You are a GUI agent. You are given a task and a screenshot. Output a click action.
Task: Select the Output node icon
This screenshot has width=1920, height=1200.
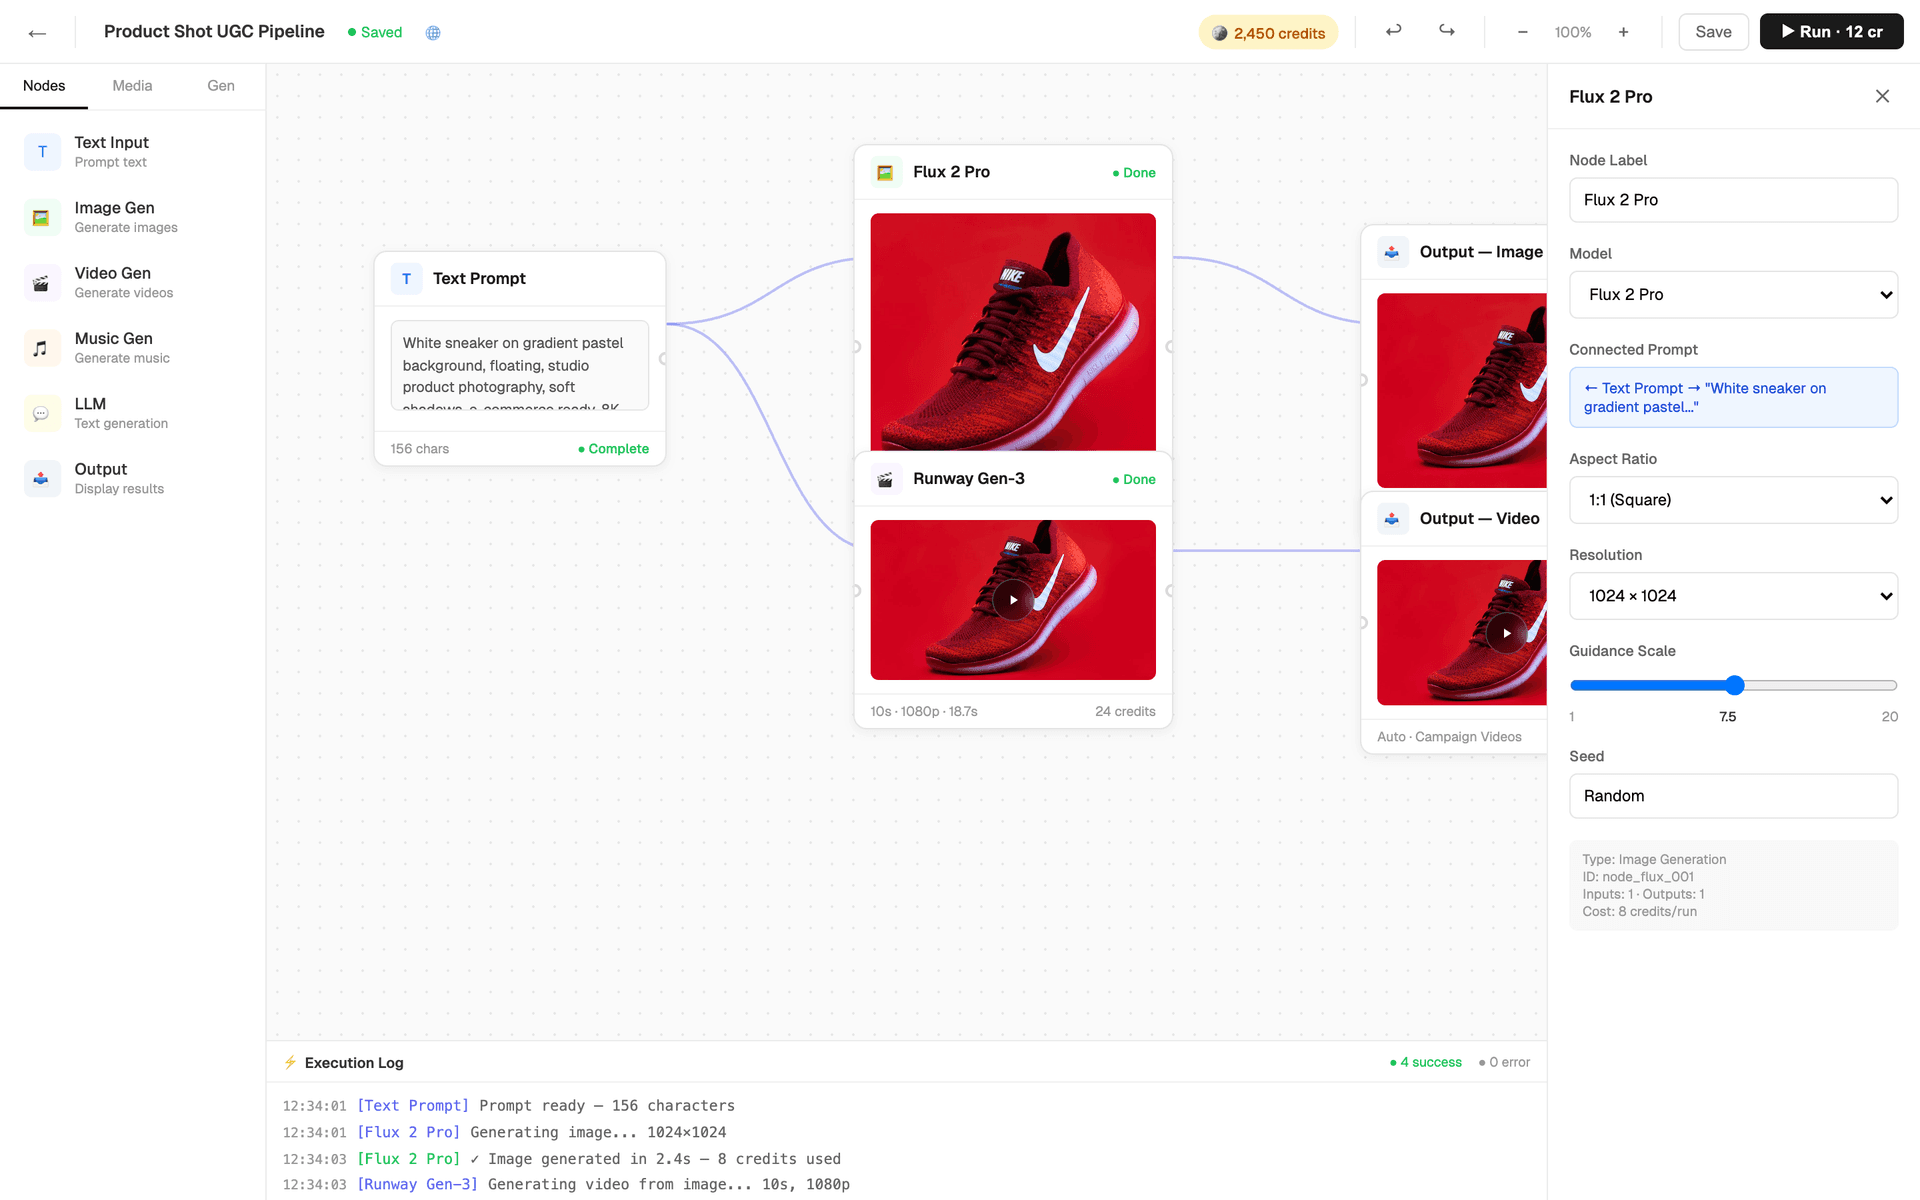click(42, 478)
